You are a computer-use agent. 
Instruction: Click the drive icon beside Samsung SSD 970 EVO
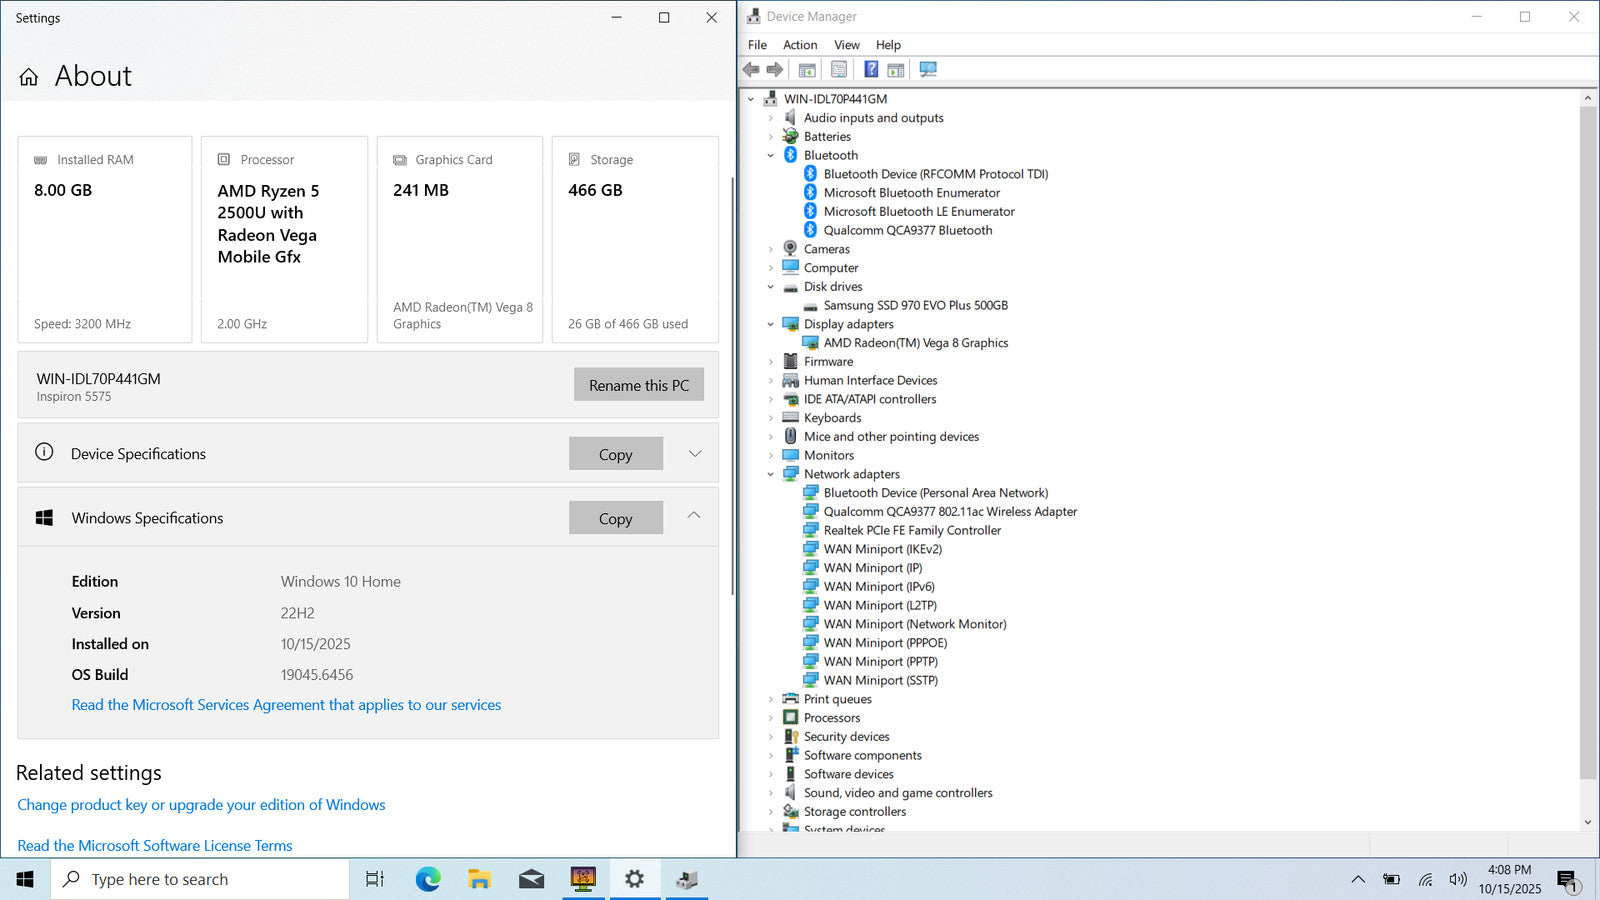[810, 306]
